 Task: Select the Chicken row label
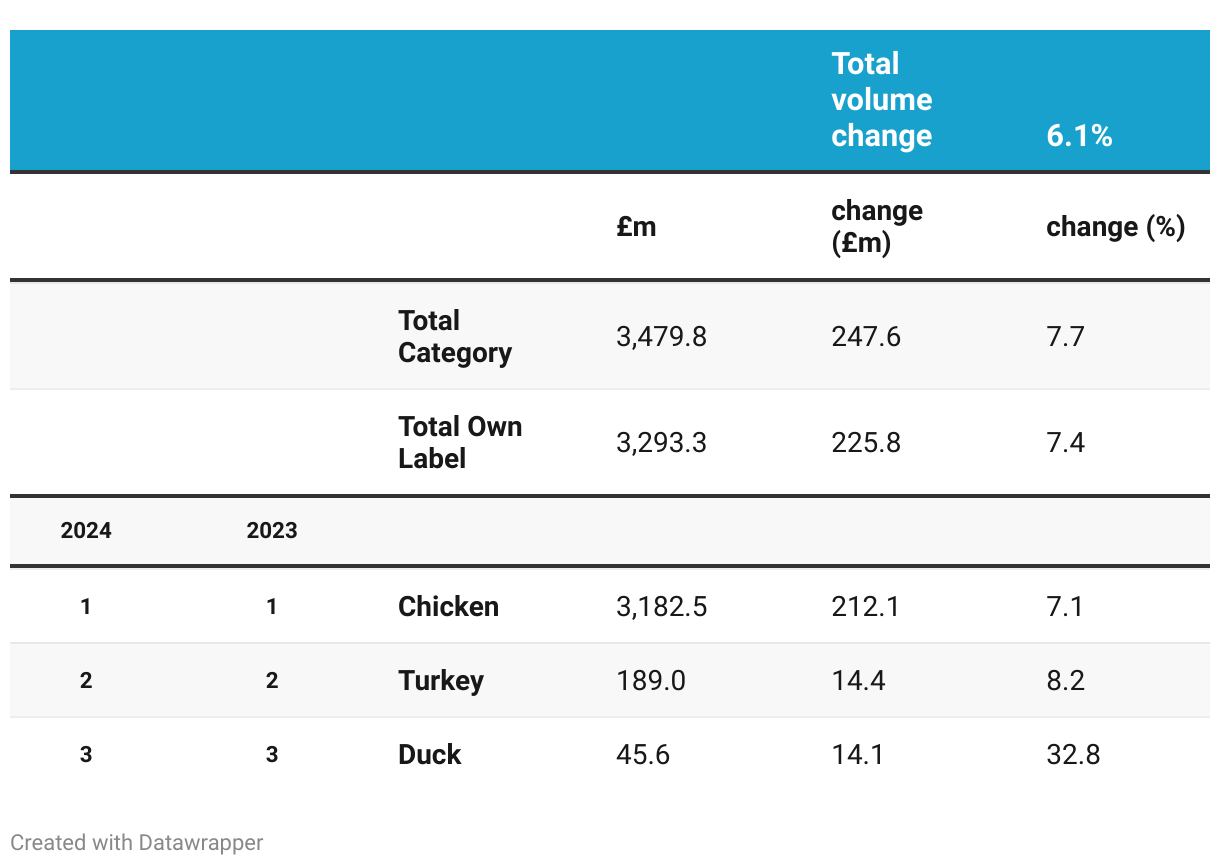point(448,607)
